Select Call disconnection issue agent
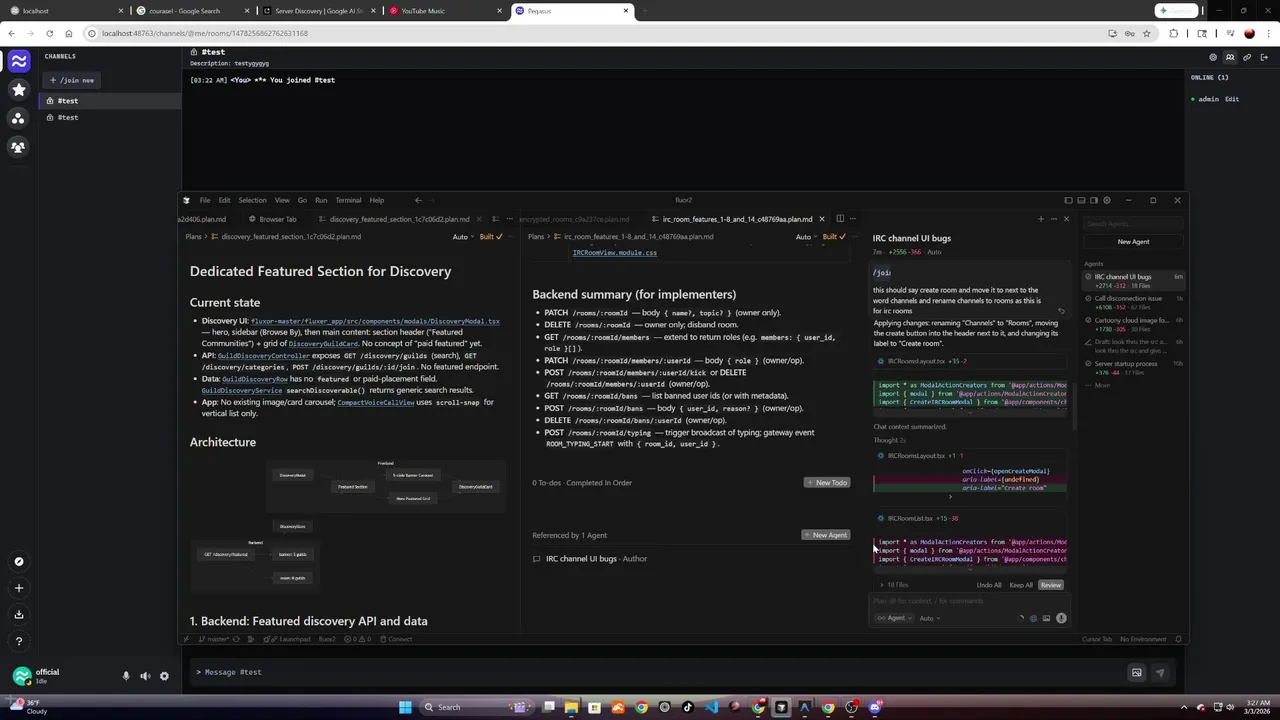1280x720 pixels. (1133, 302)
